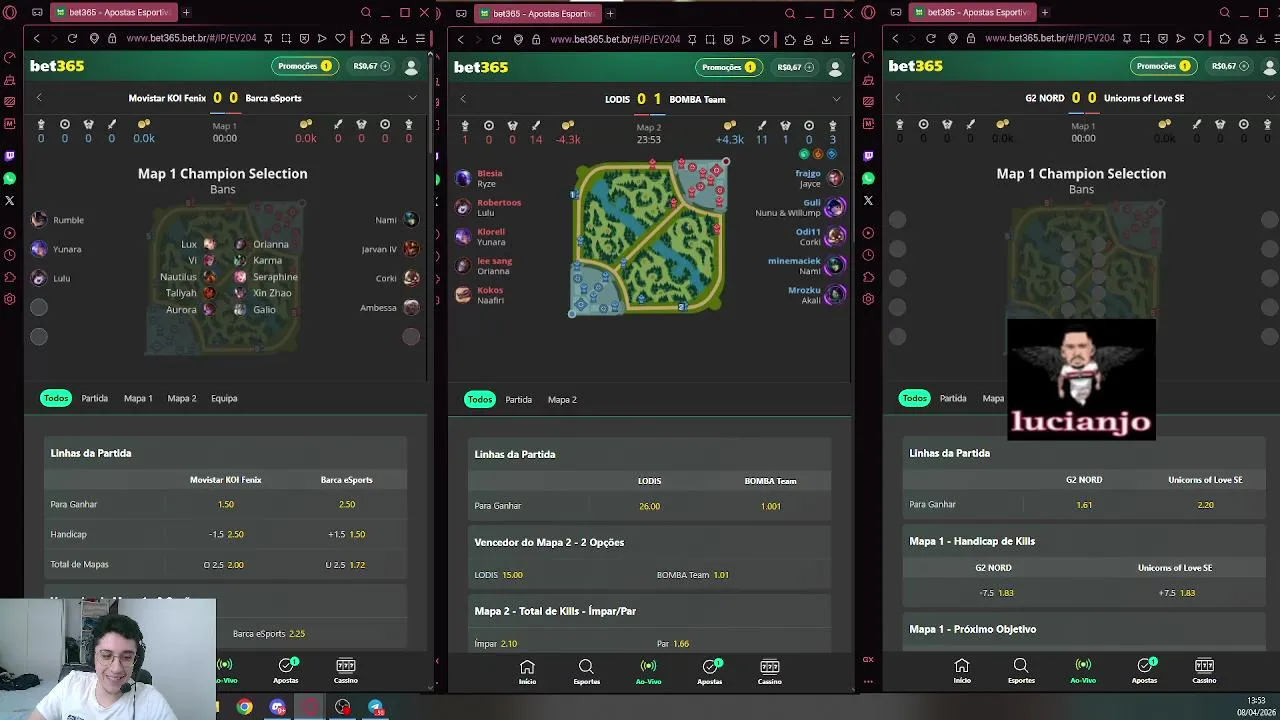Screen dimensions: 1280x720
Task: Go back from the G2 NORD match header
Action: [897, 98]
